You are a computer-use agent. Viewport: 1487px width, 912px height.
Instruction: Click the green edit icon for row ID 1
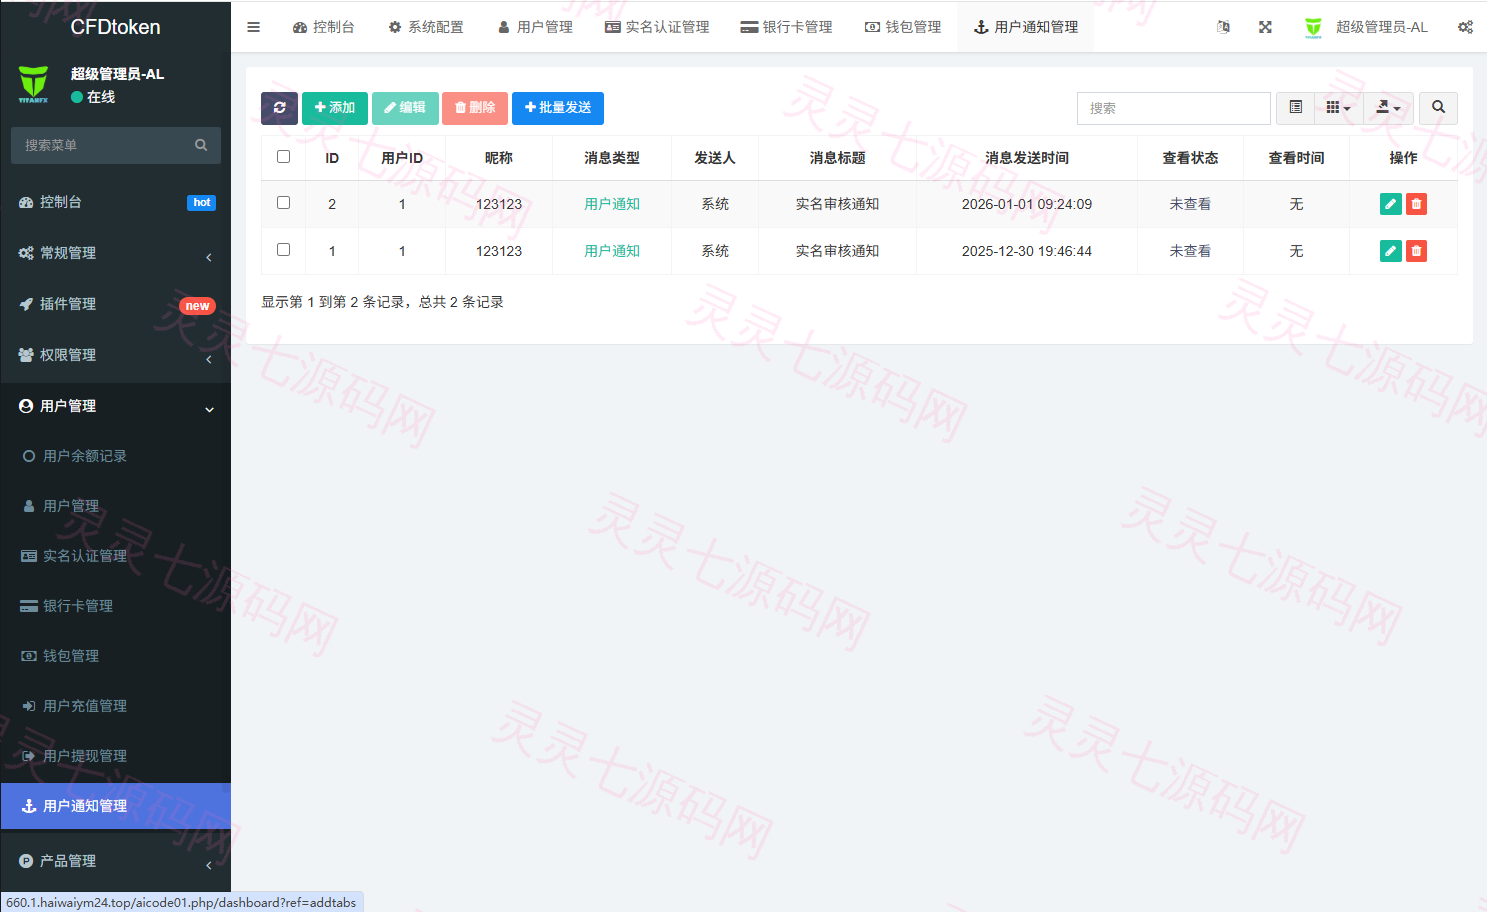(x=1390, y=251)
